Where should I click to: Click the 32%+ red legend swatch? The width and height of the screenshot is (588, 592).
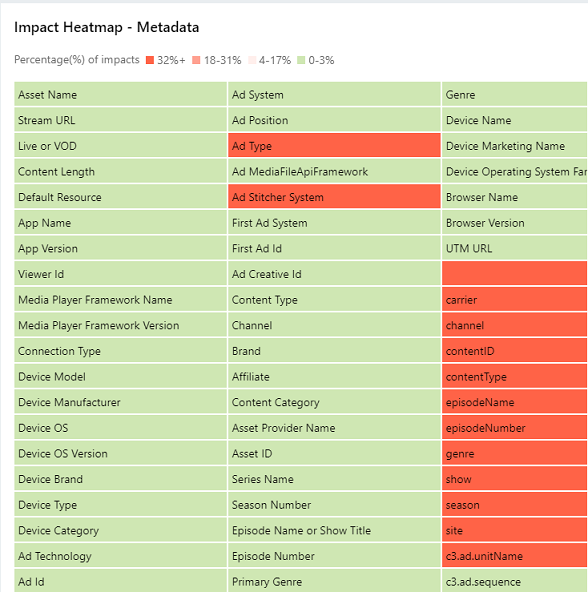[x=150, y=60]
